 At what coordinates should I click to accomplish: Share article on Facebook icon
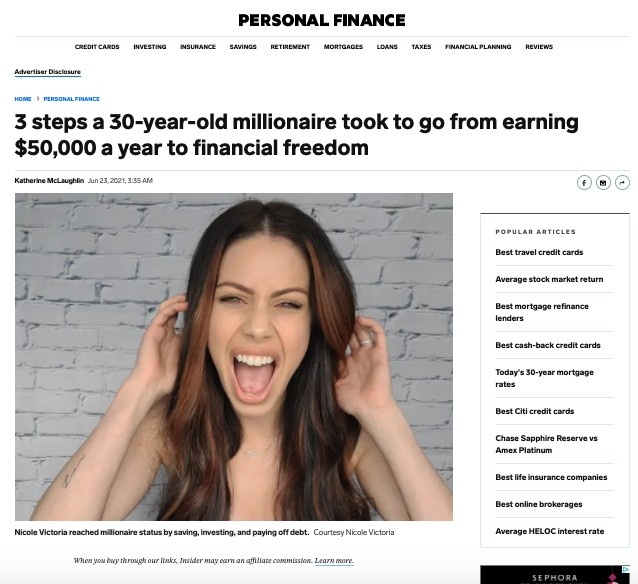point(584,183)
